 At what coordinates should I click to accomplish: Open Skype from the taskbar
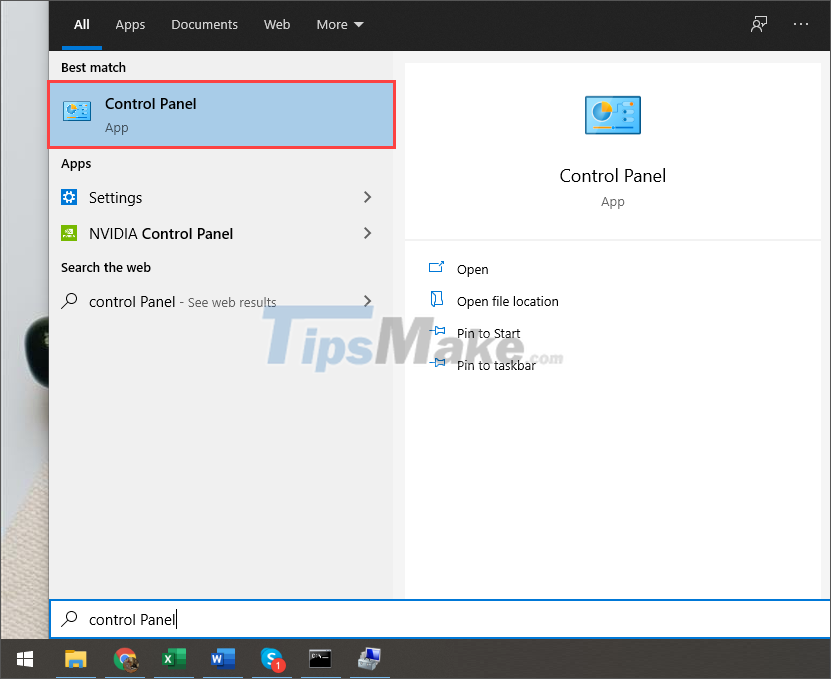(271, 660)
